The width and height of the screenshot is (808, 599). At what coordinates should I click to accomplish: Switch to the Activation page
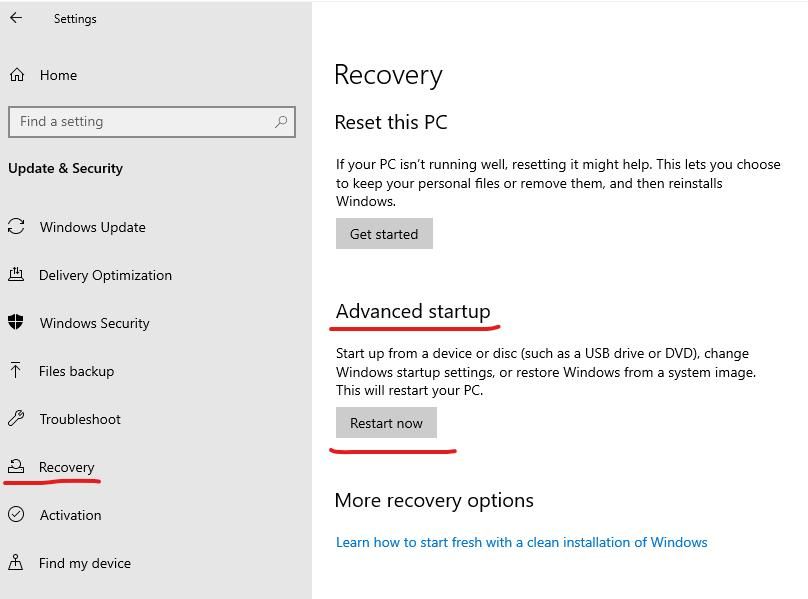tap(68, 515)
